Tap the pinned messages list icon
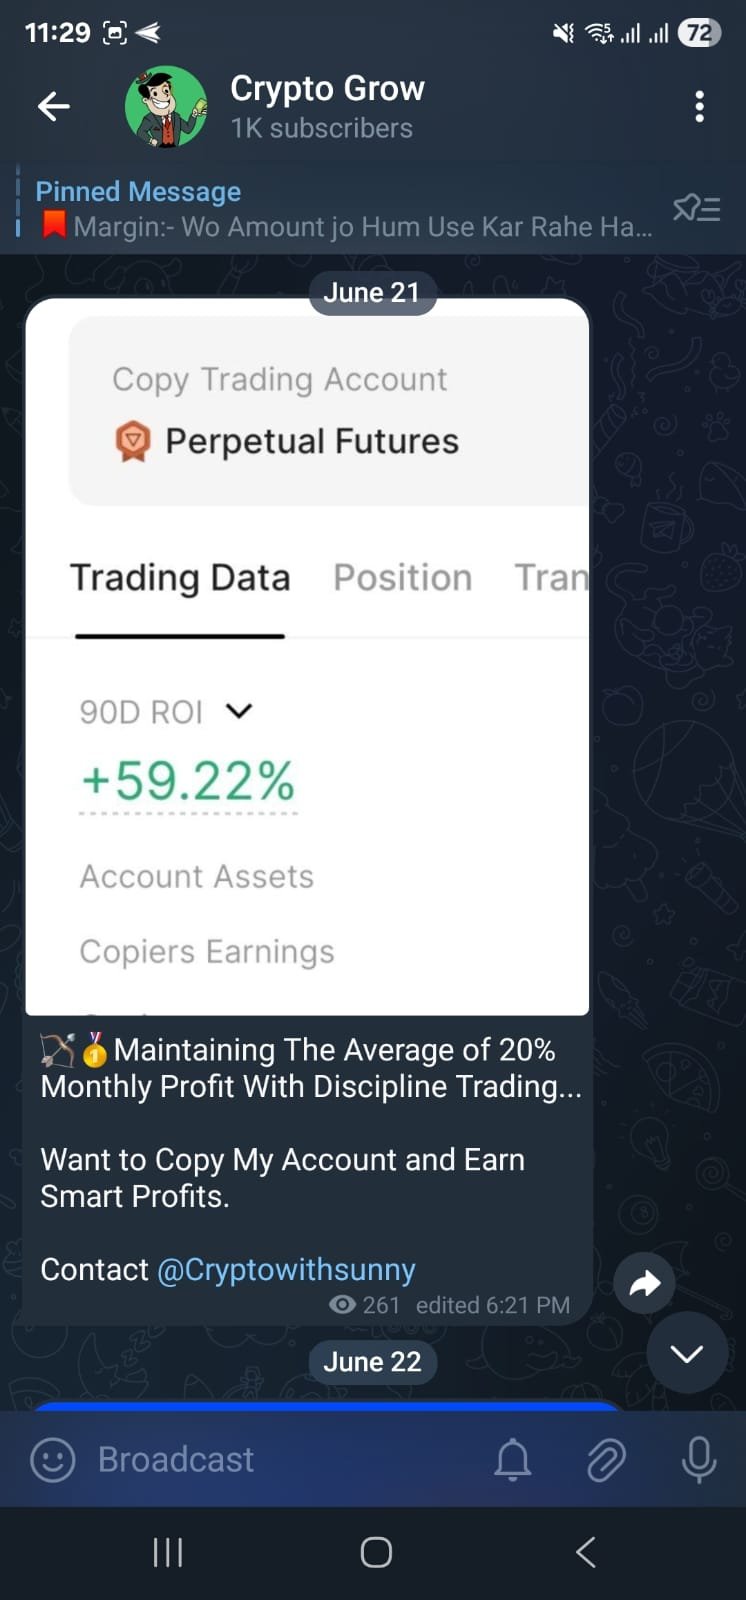Image resolution: width=746 pixels, height=1600 pixels. coord(697,208)
